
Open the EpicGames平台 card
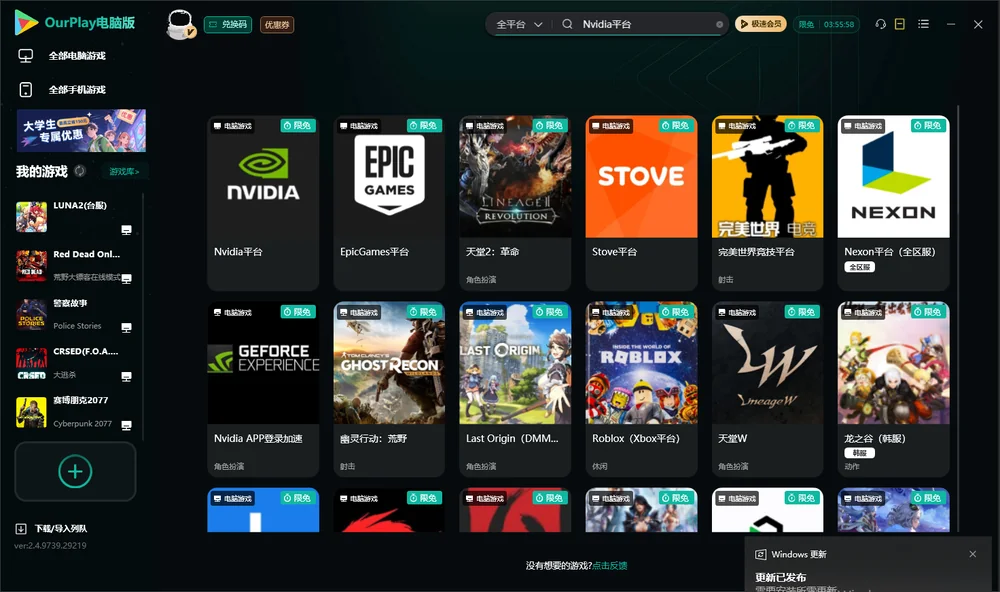coord(389,203)
